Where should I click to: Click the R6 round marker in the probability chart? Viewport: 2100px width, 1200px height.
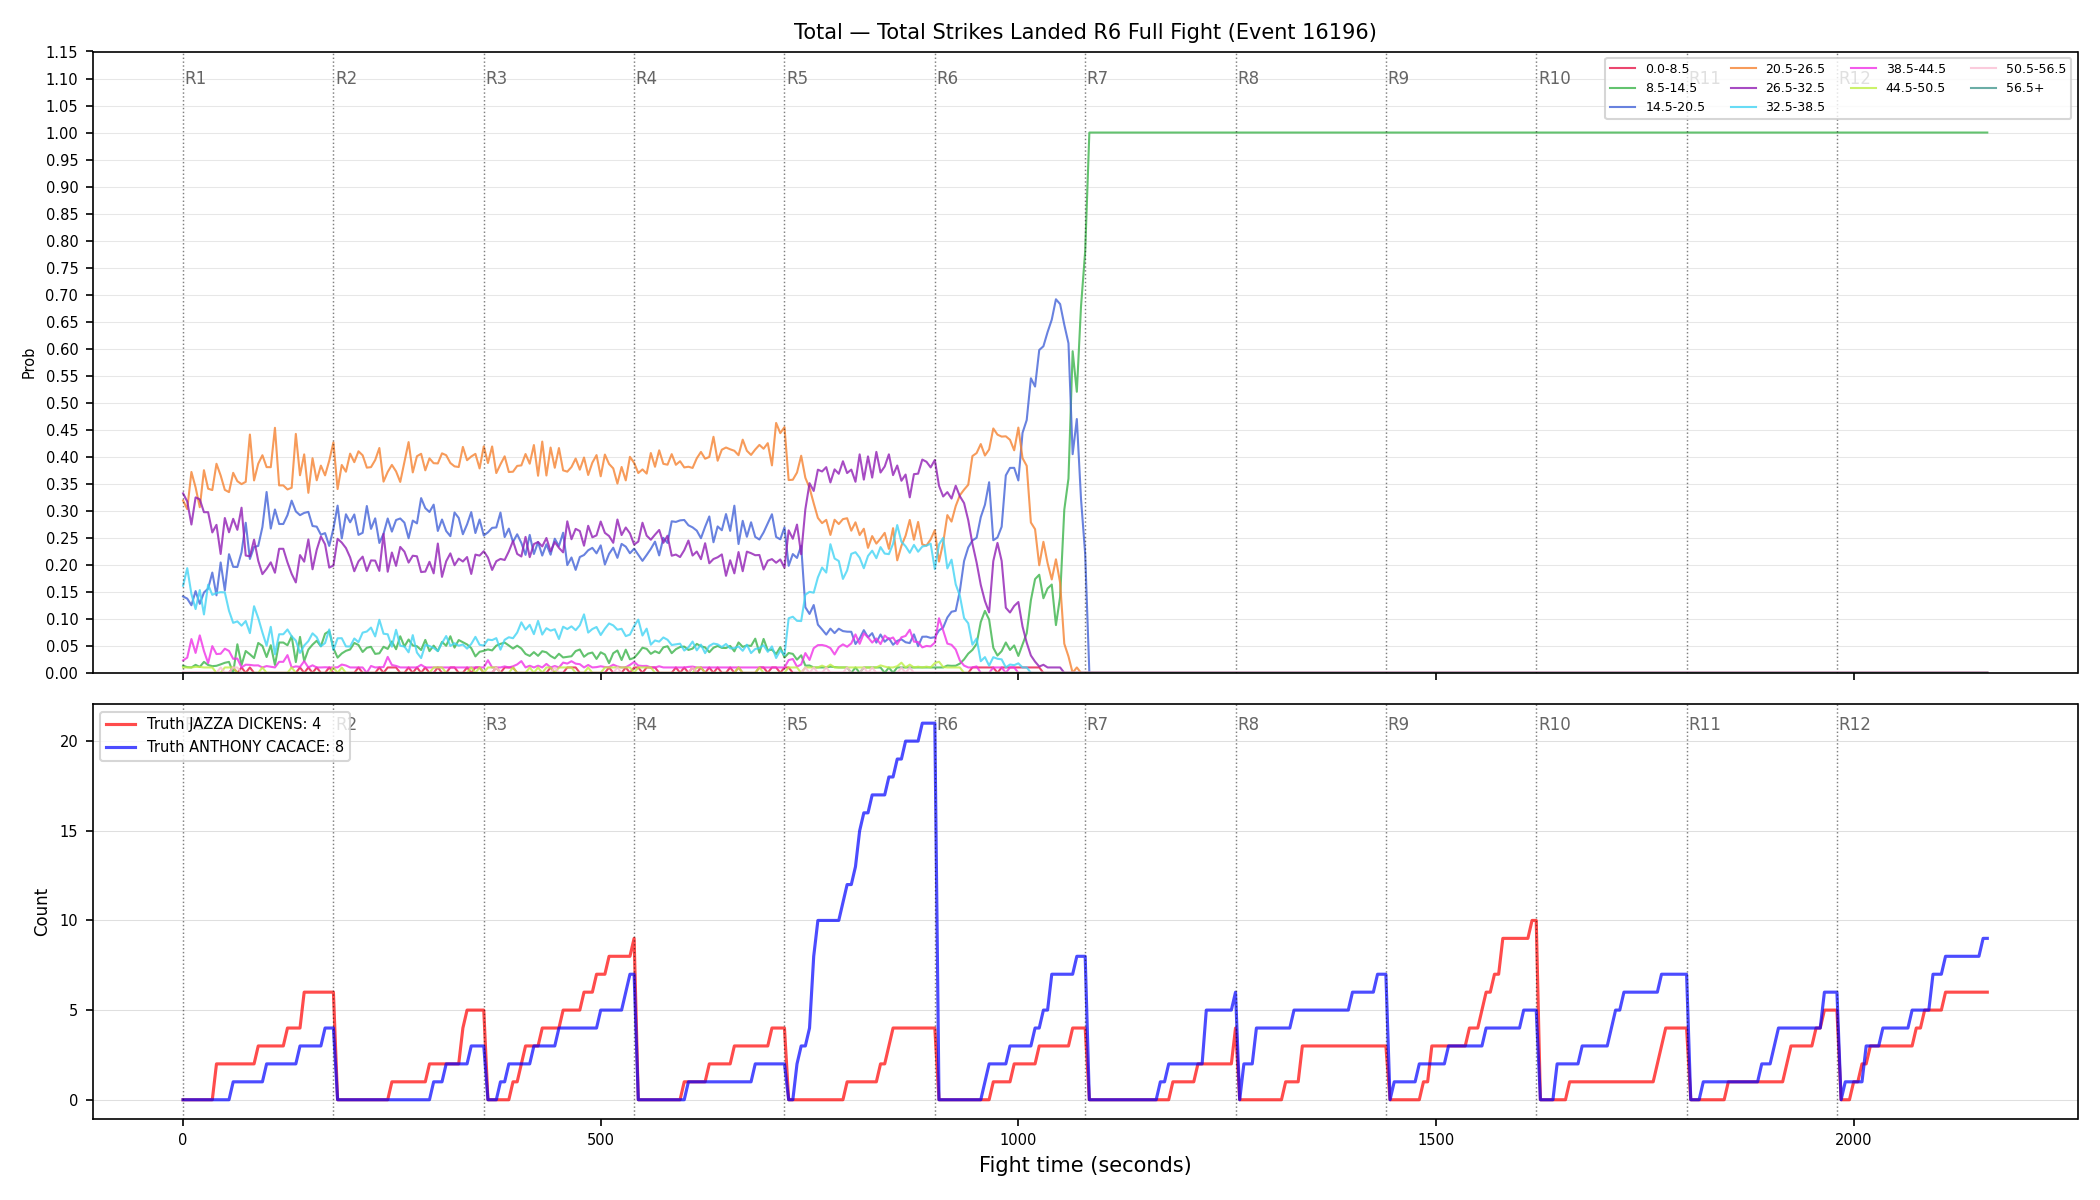pyautogui.click(x=947, y=78)
